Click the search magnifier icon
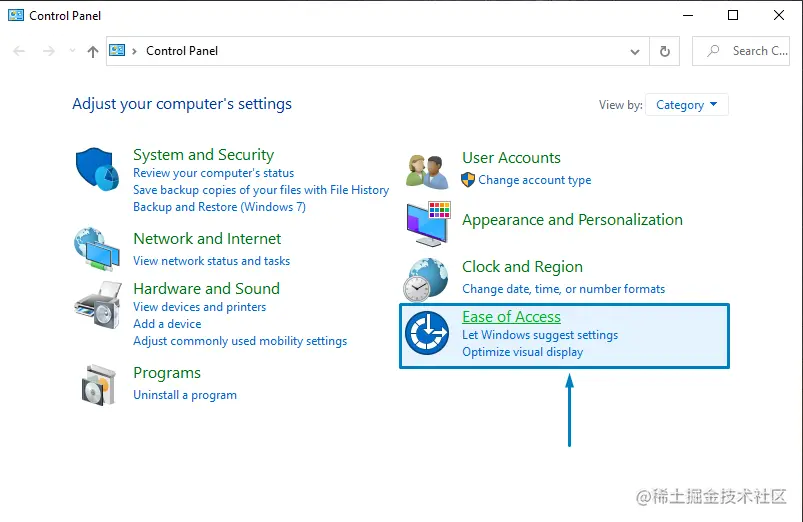Screen dimensions: 803x522 713,51
